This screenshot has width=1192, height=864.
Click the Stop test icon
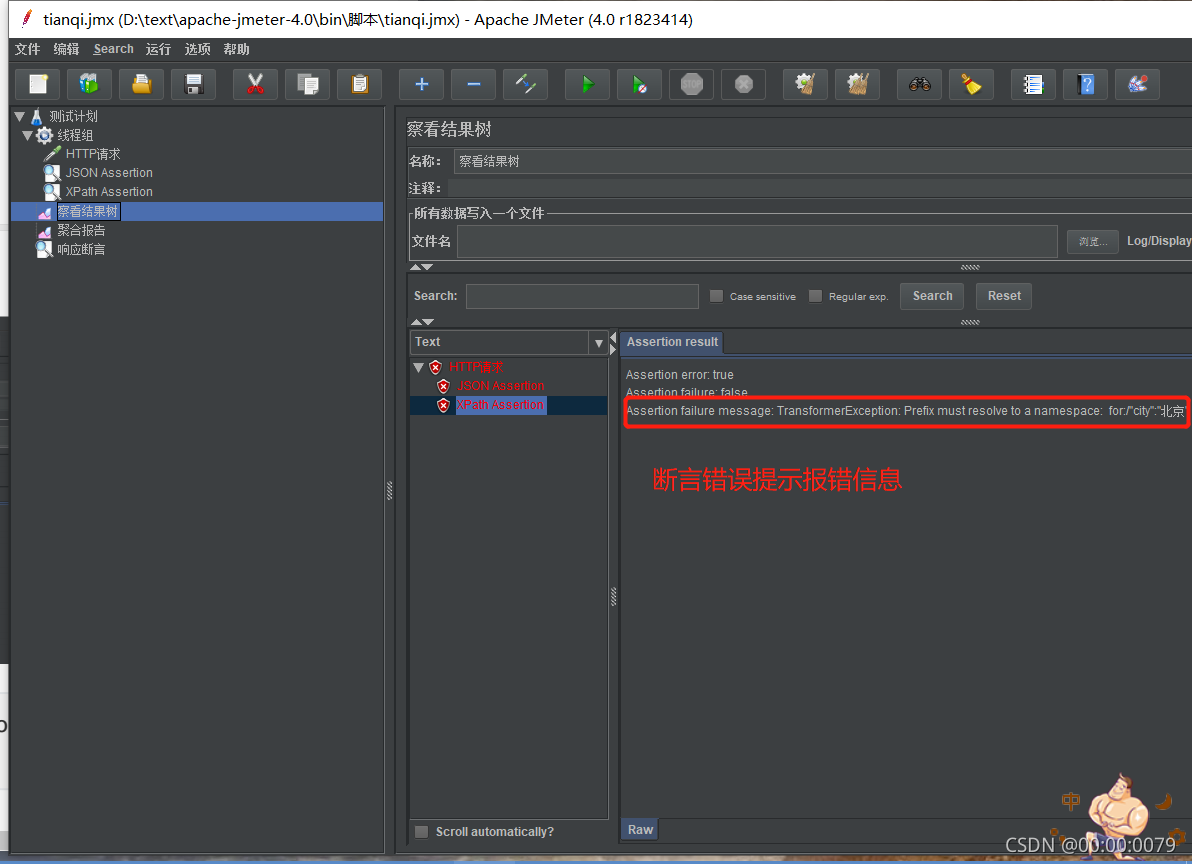point(692,84)
